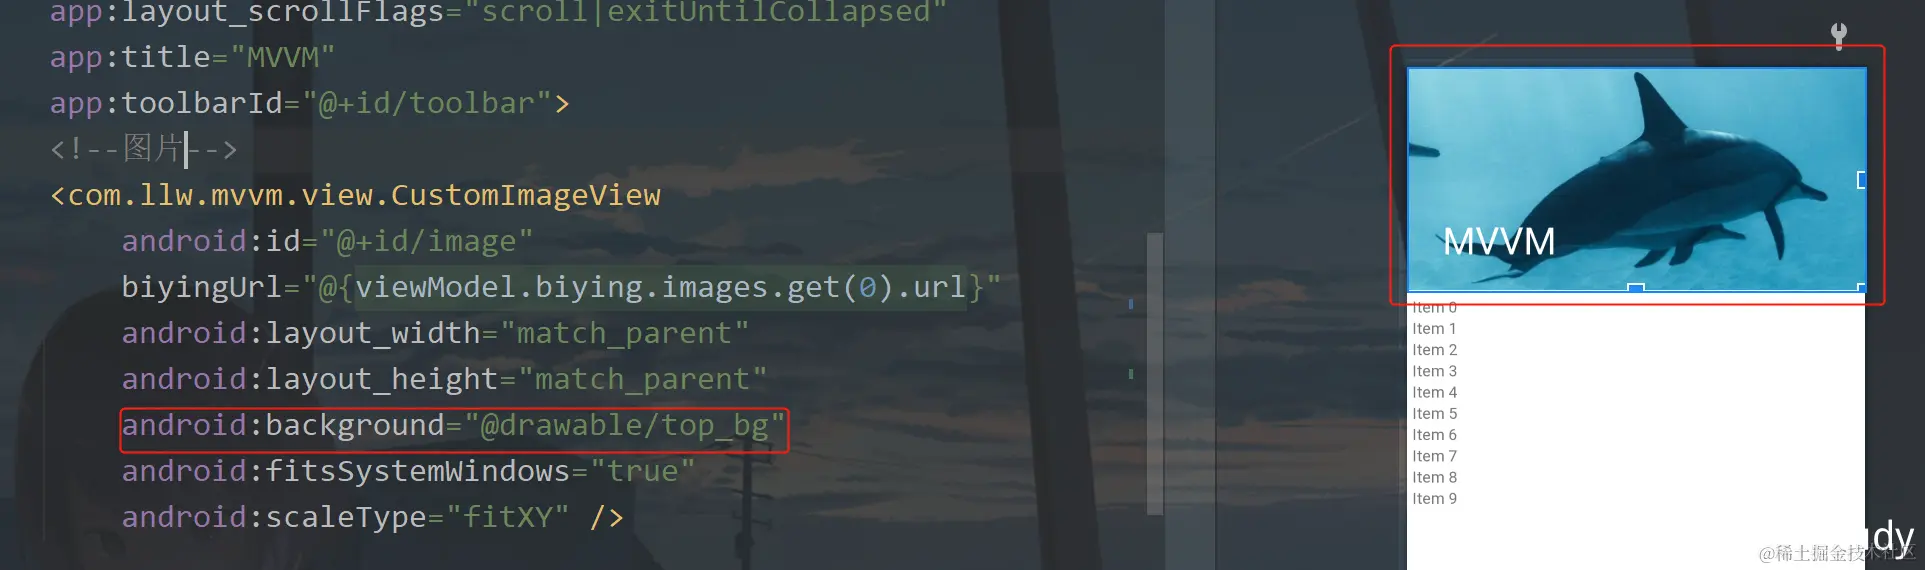Select Item 3 in the preview list
Image resolution: width=1925 pixels, height=570 pixels.
pos(1434,371)
